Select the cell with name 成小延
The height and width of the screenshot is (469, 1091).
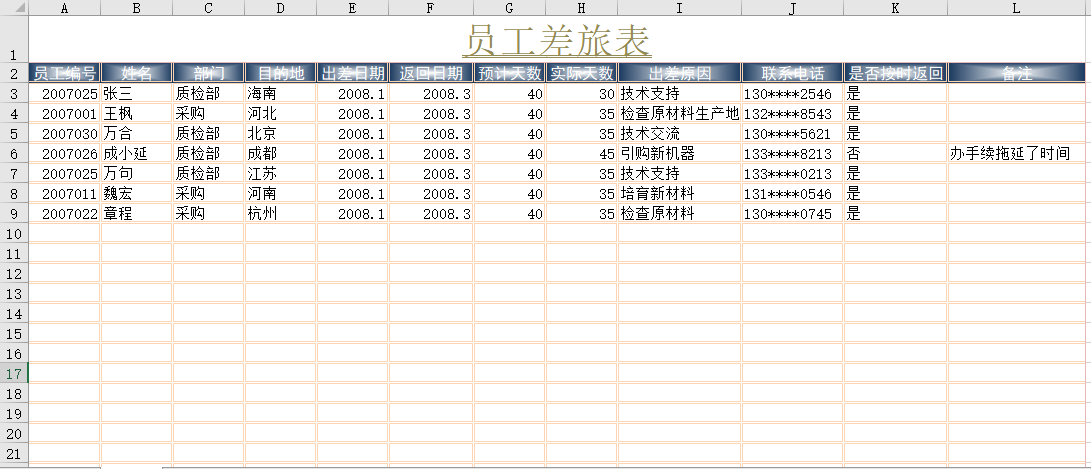(x=136, y=153)
